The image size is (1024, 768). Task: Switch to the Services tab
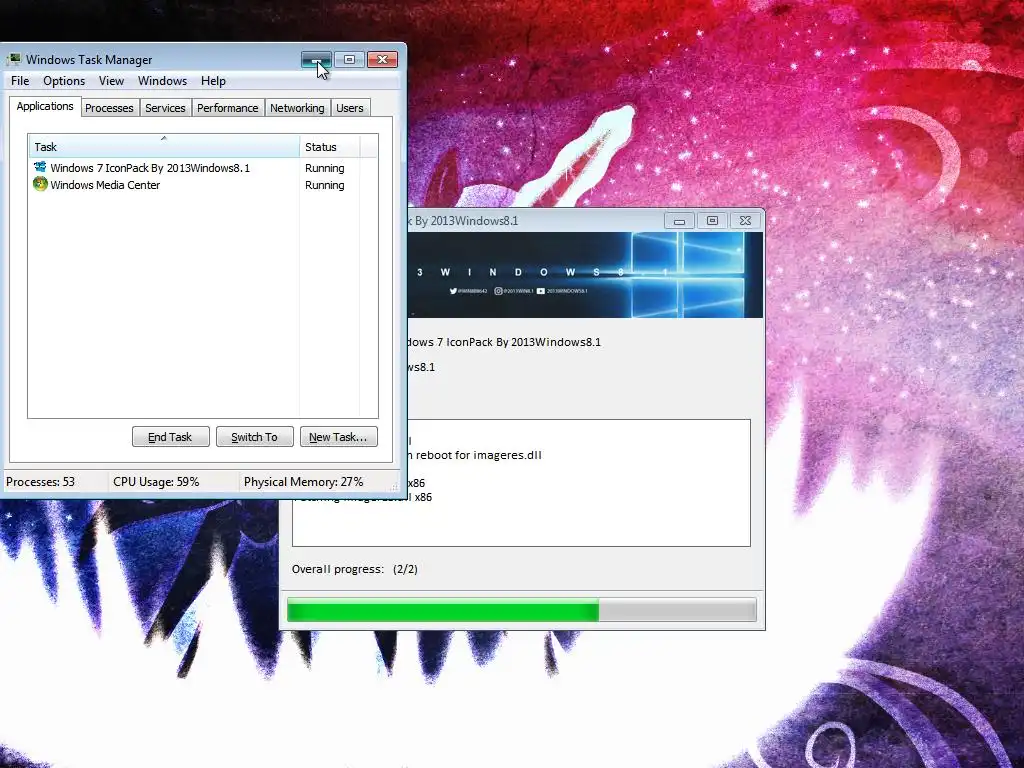click(x=165, y=108)
